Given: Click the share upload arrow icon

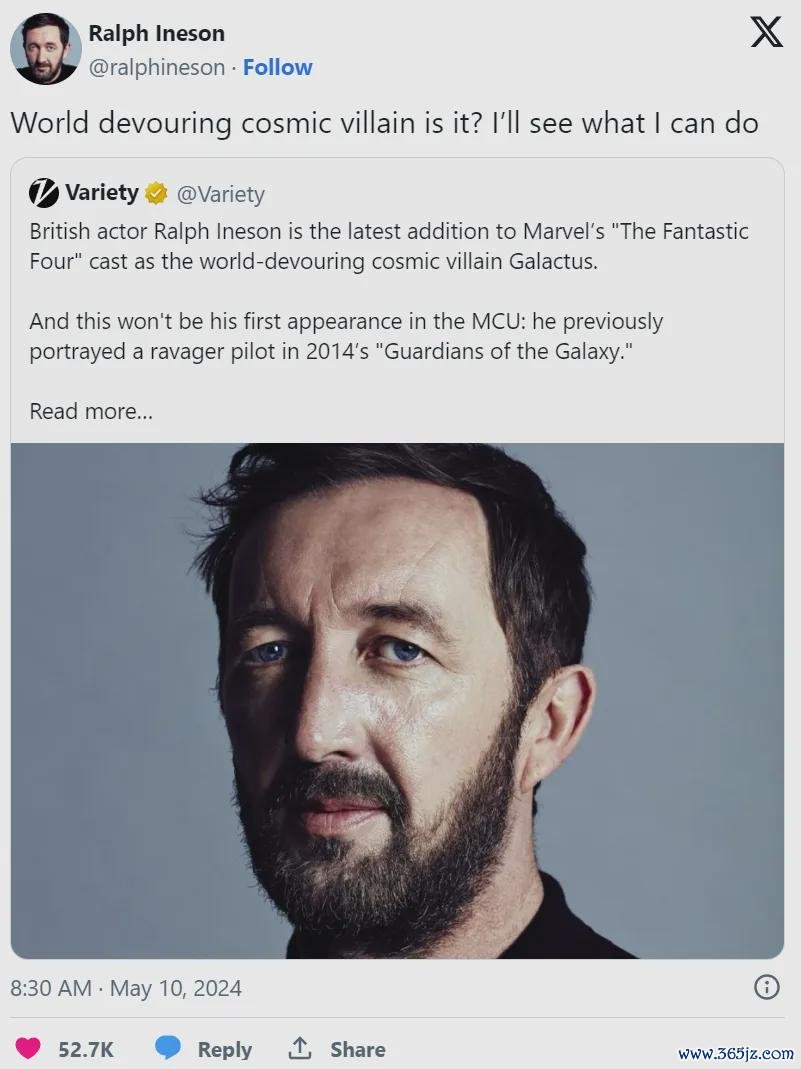Looking at the screenshot, I should (299, 1048).
